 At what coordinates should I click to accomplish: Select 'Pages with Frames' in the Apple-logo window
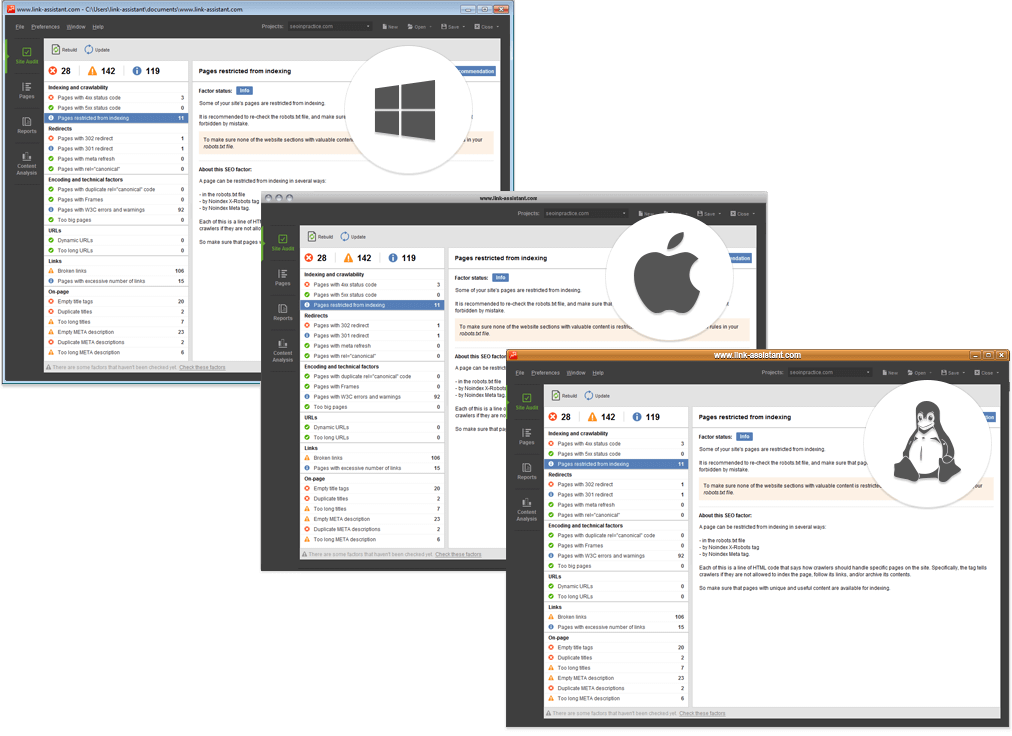[372, 387]
